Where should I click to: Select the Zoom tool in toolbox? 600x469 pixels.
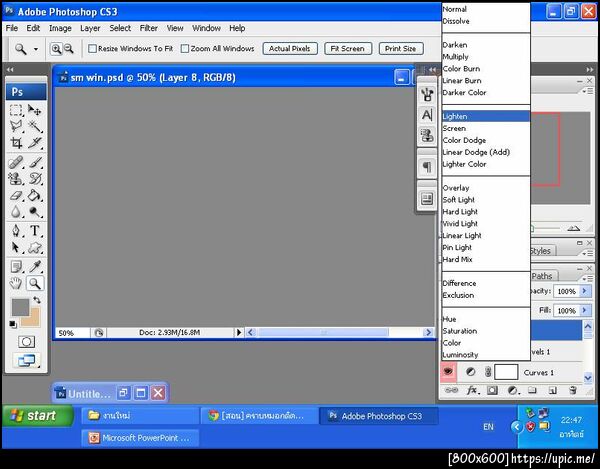point(35,283)
